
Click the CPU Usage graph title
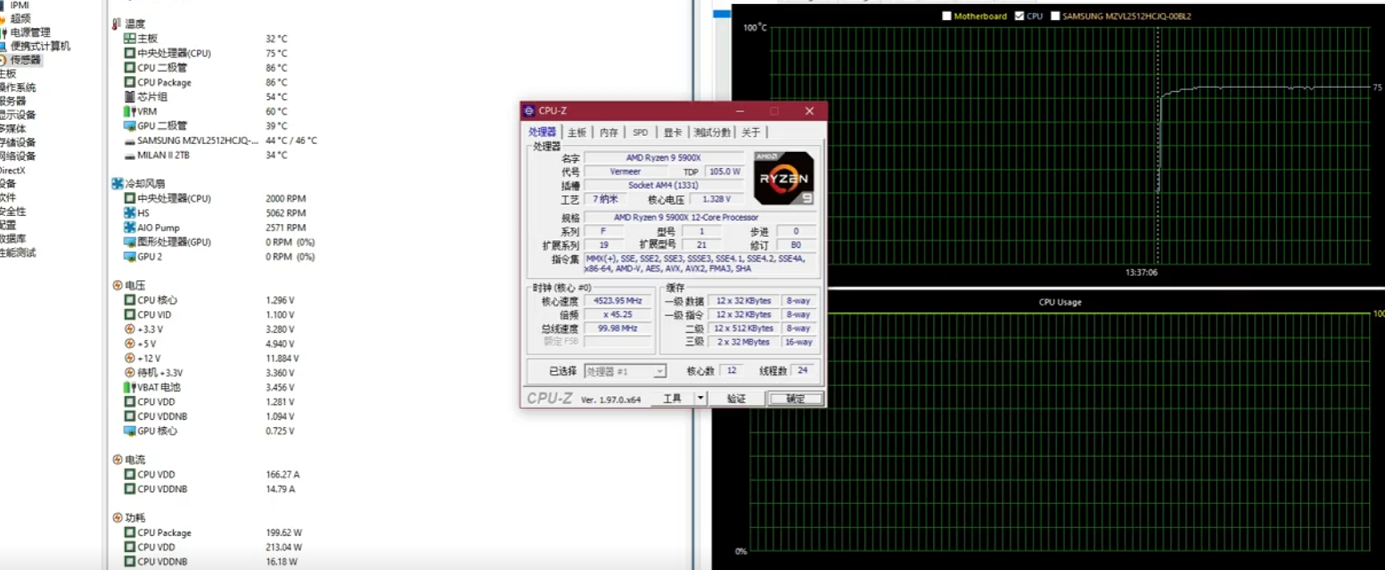pyautogui.click(x=1060, y=302)
